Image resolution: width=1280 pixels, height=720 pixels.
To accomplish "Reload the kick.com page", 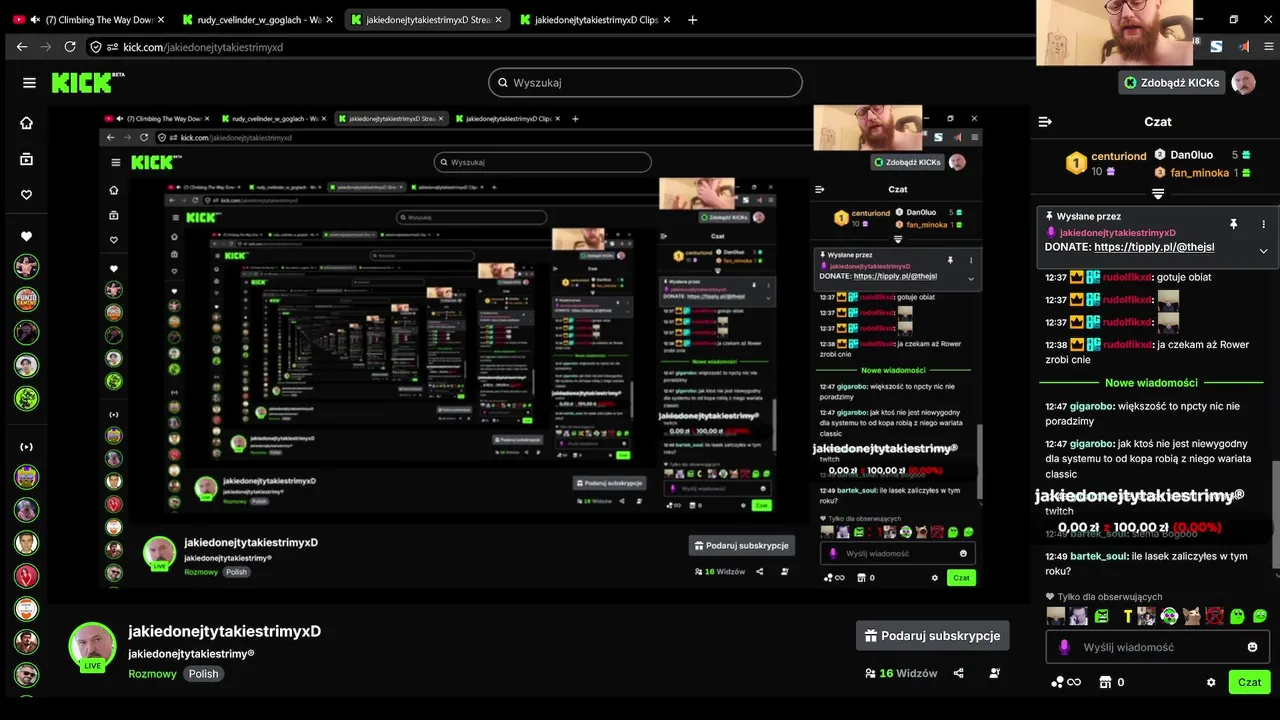I will click(x=70, y=47).
